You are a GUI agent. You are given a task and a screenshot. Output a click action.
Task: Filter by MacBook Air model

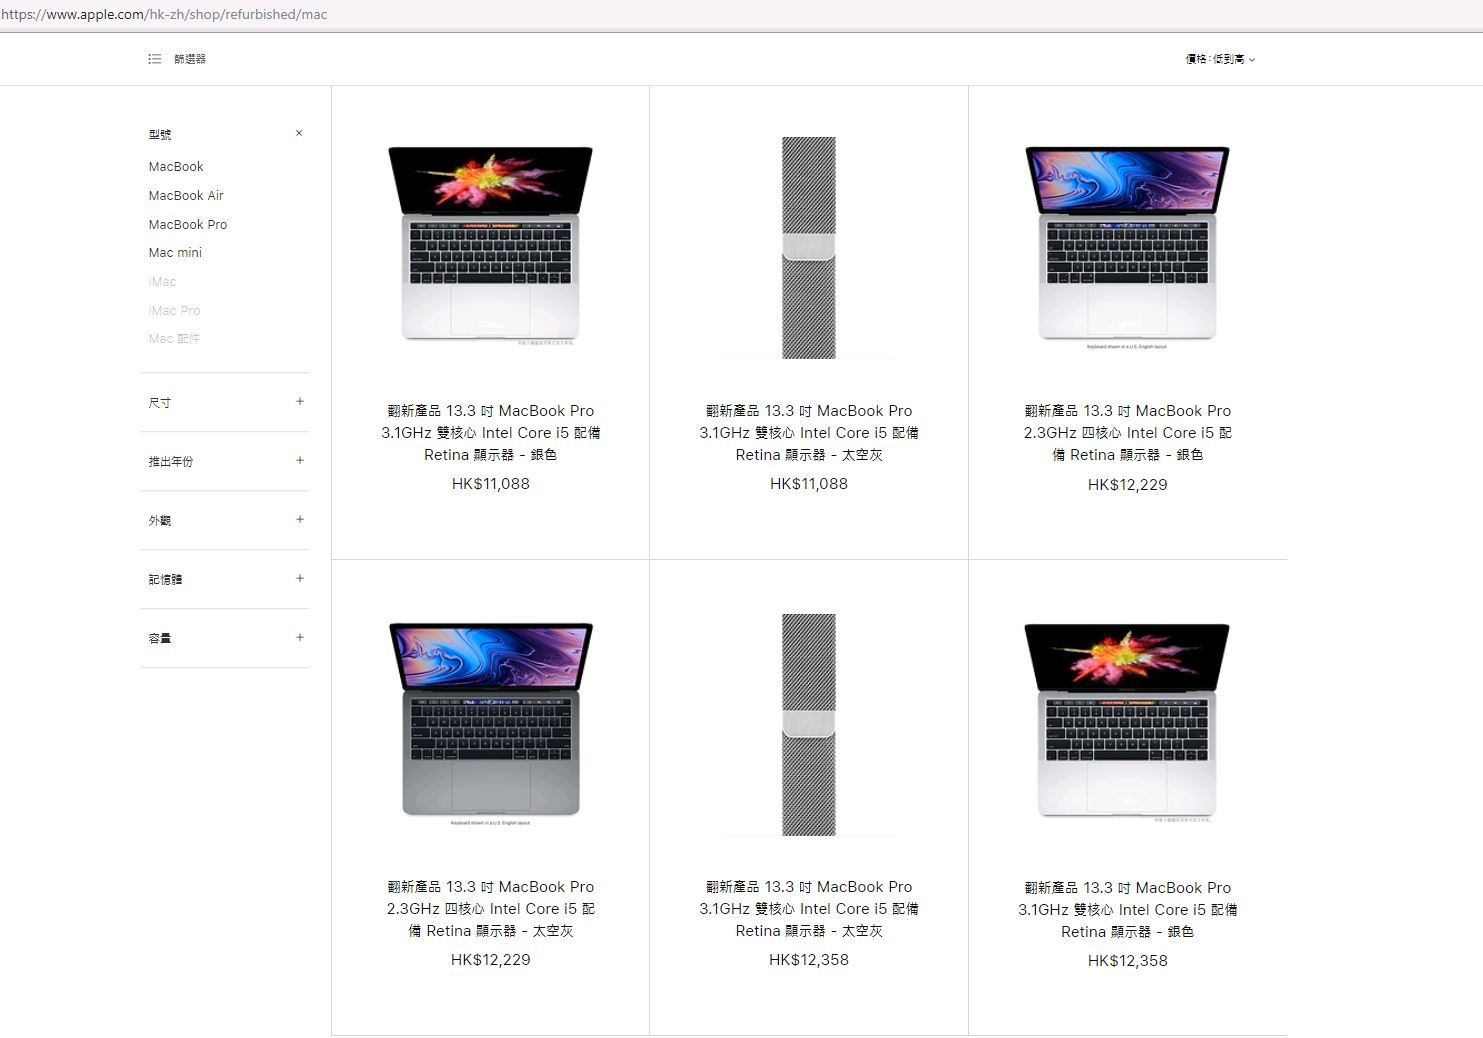pos(186,195)
